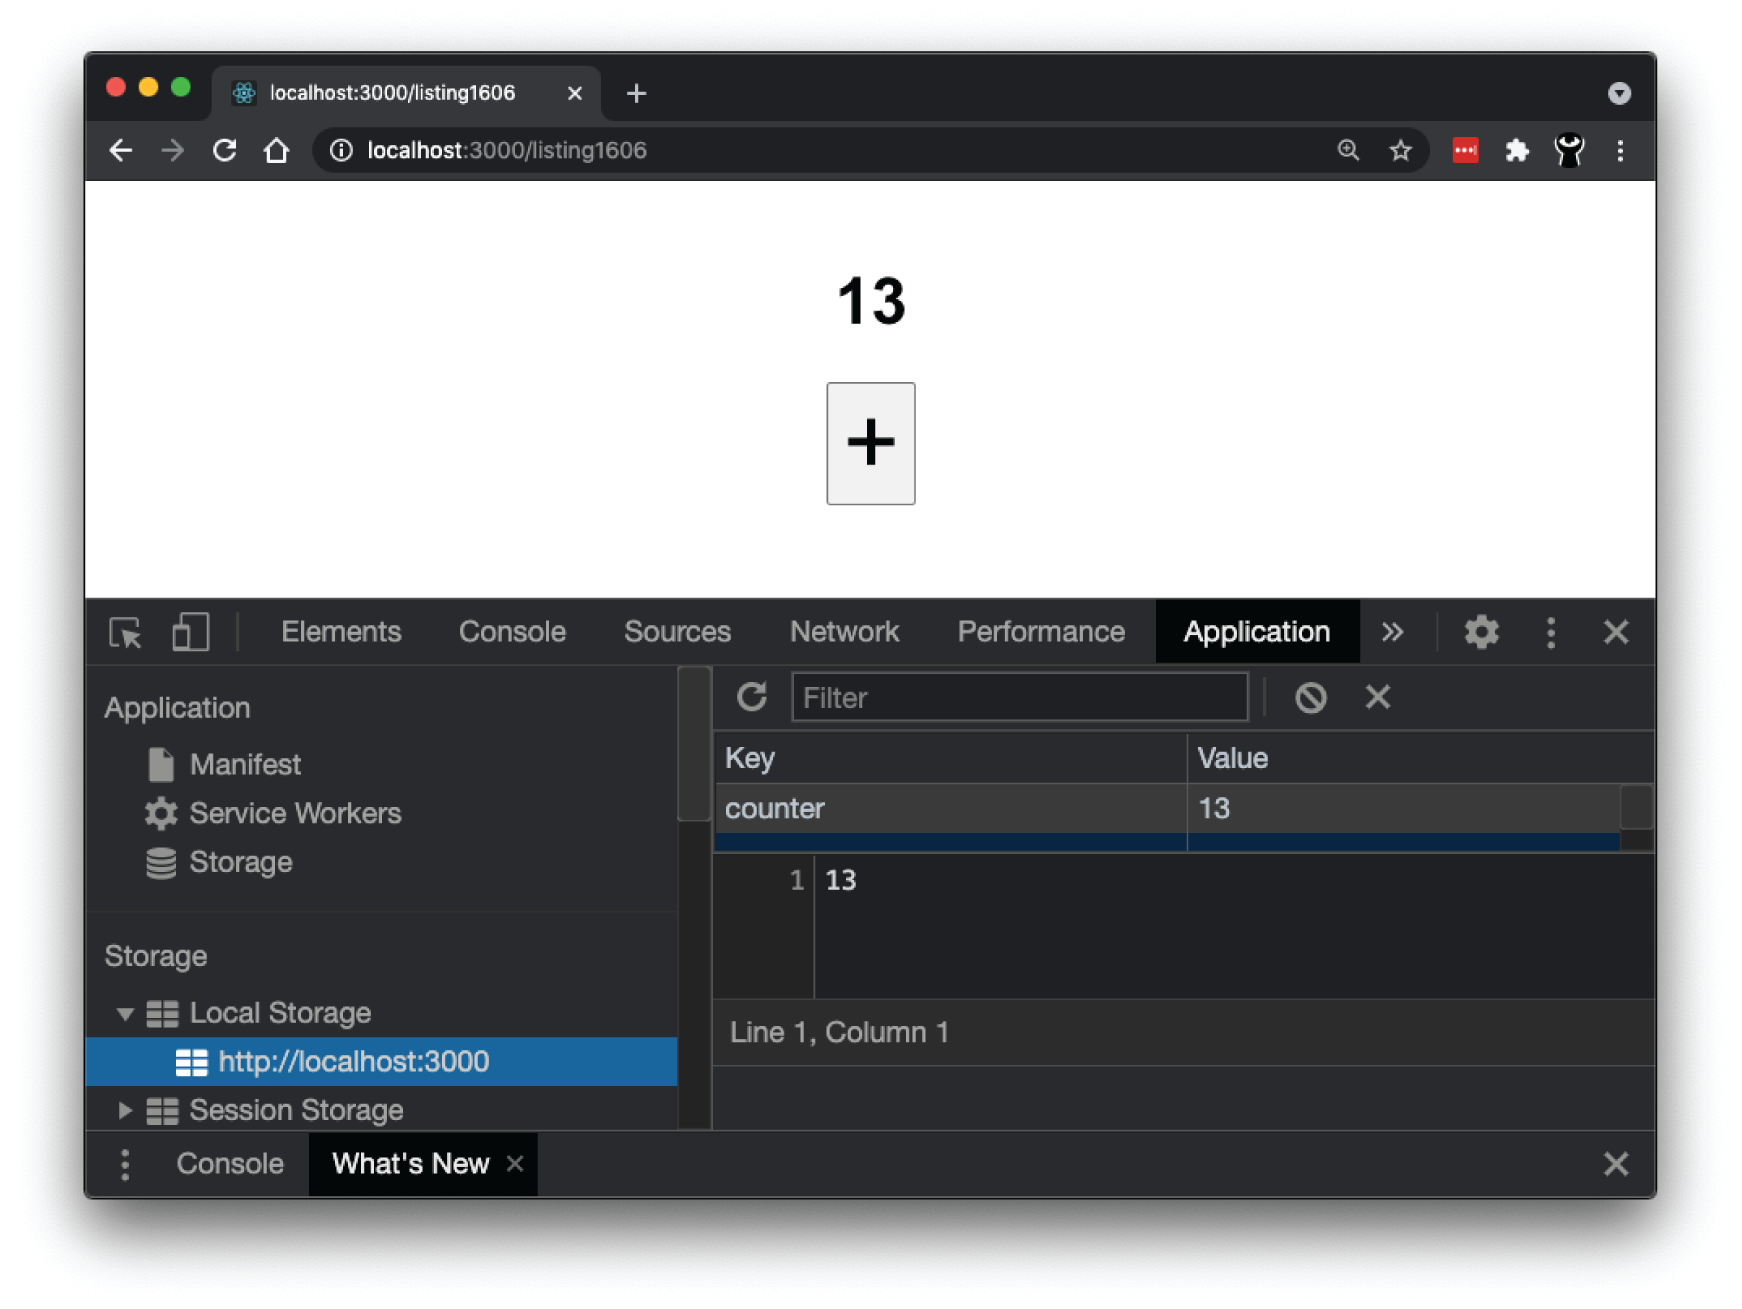Open the Manifest panel
Viewport: 1742px width, 1309px height.
click(246, 764)
